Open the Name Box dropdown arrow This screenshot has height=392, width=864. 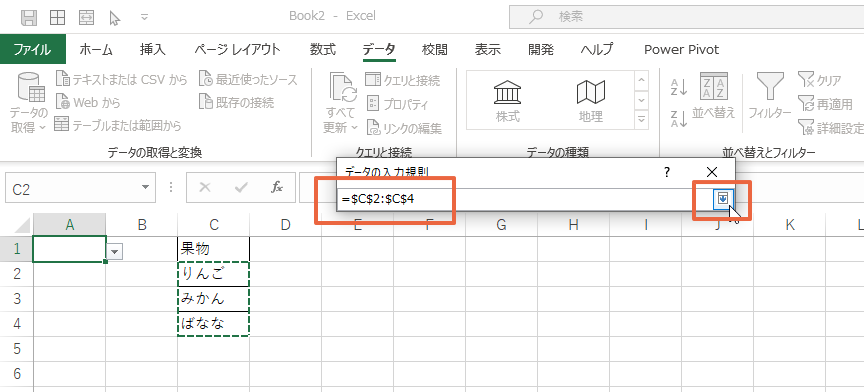[x=145, y=187]
